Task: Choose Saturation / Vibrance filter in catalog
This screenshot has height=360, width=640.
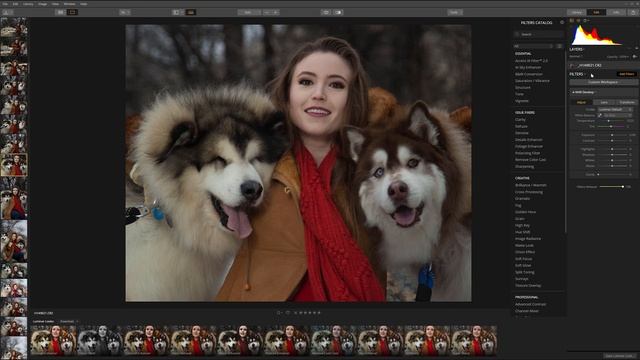Action: (532, 81)
